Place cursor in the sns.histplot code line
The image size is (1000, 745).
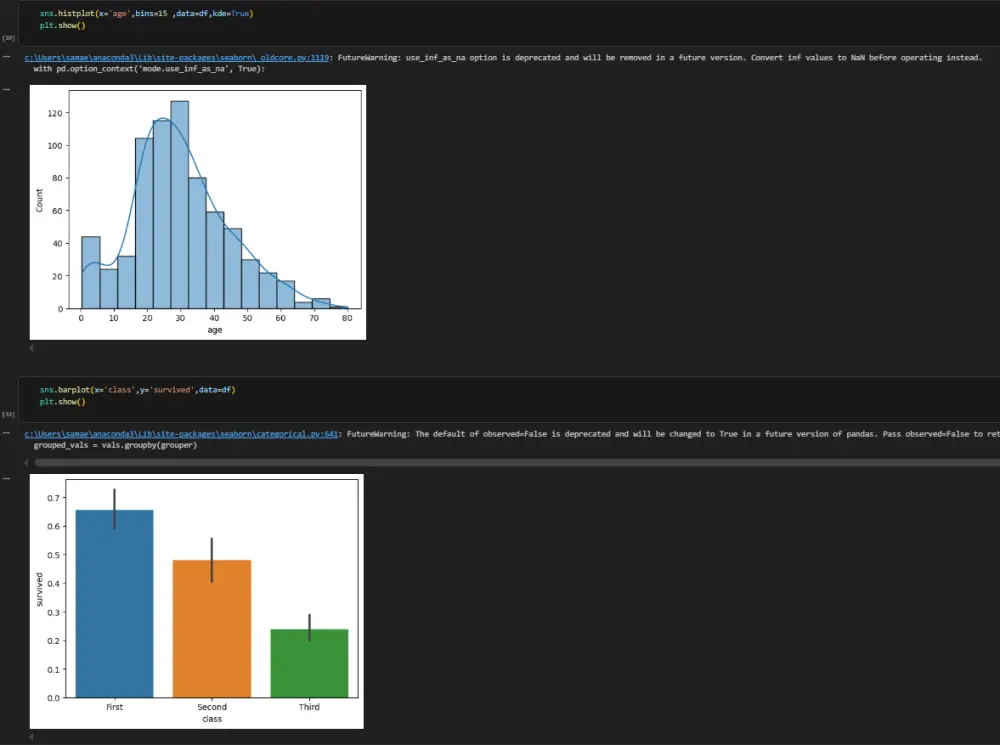(146, 13)
